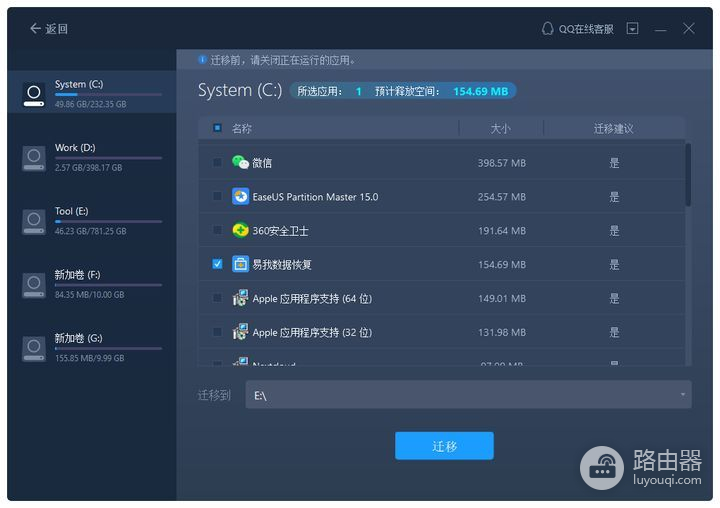Uncheck the 易我数据恢复 checkbox
The height and width of the screenshot is (508, 720).
point(217,264)
